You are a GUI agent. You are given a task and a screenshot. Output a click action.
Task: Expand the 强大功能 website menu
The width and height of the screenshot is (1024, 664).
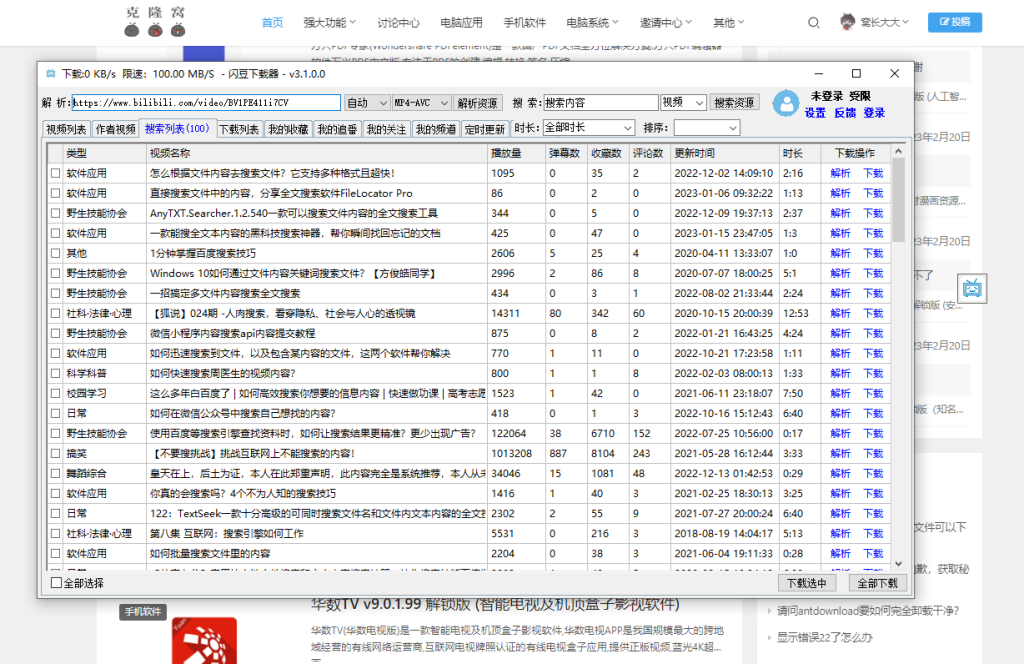tap(329, 23)
